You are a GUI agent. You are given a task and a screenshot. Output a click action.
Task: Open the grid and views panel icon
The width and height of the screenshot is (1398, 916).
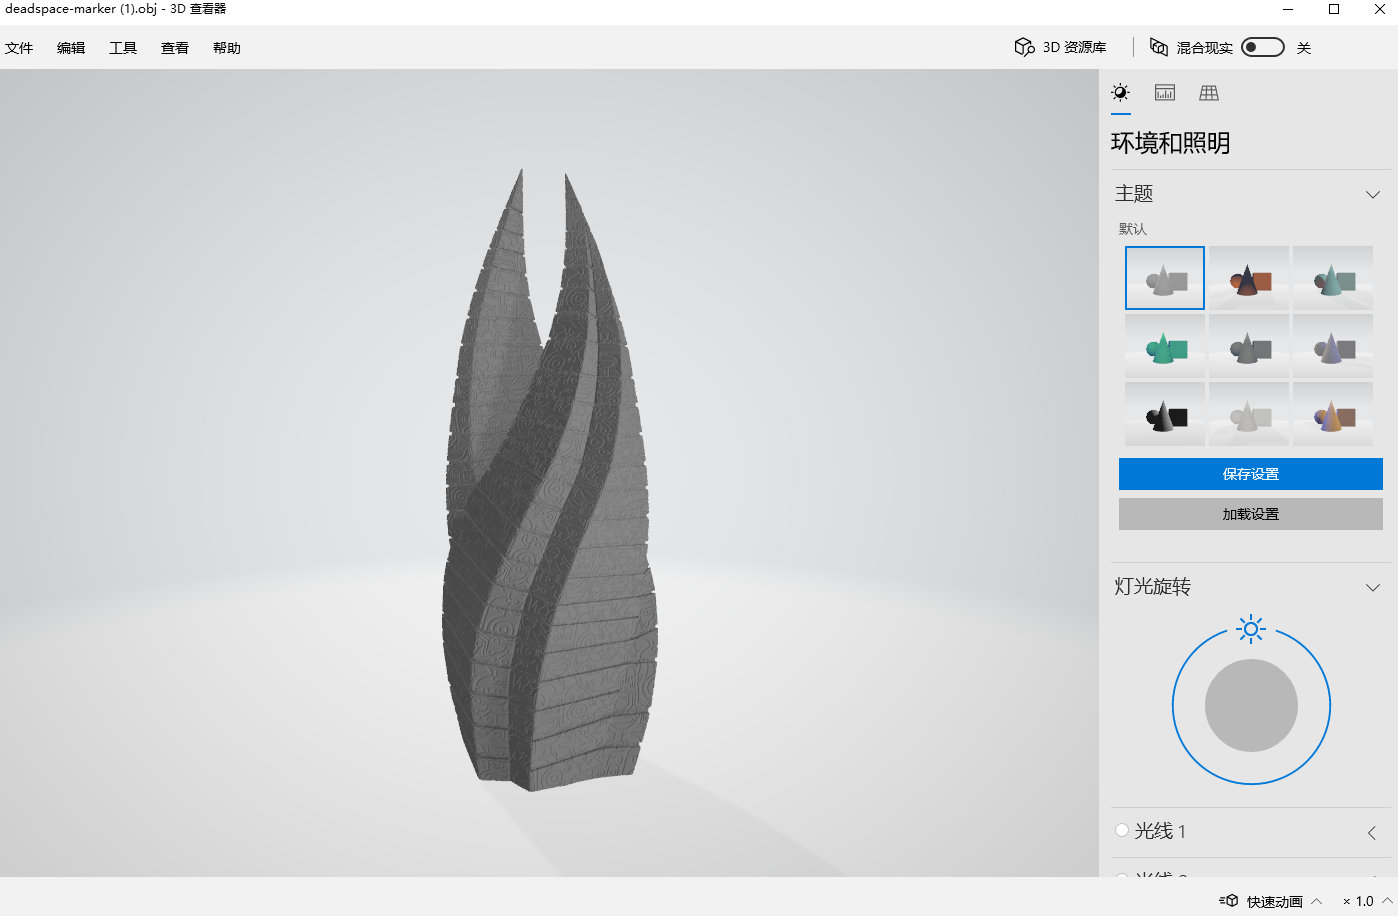[1209, 93]
